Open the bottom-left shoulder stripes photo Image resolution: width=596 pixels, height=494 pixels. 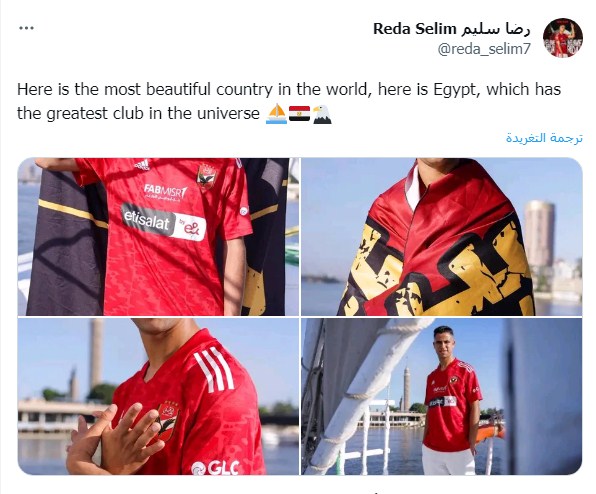click(x=159, y=396)
